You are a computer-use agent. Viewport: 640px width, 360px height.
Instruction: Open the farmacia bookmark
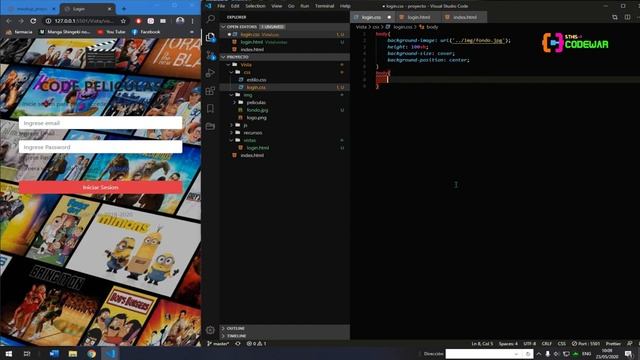click(19, 32)
